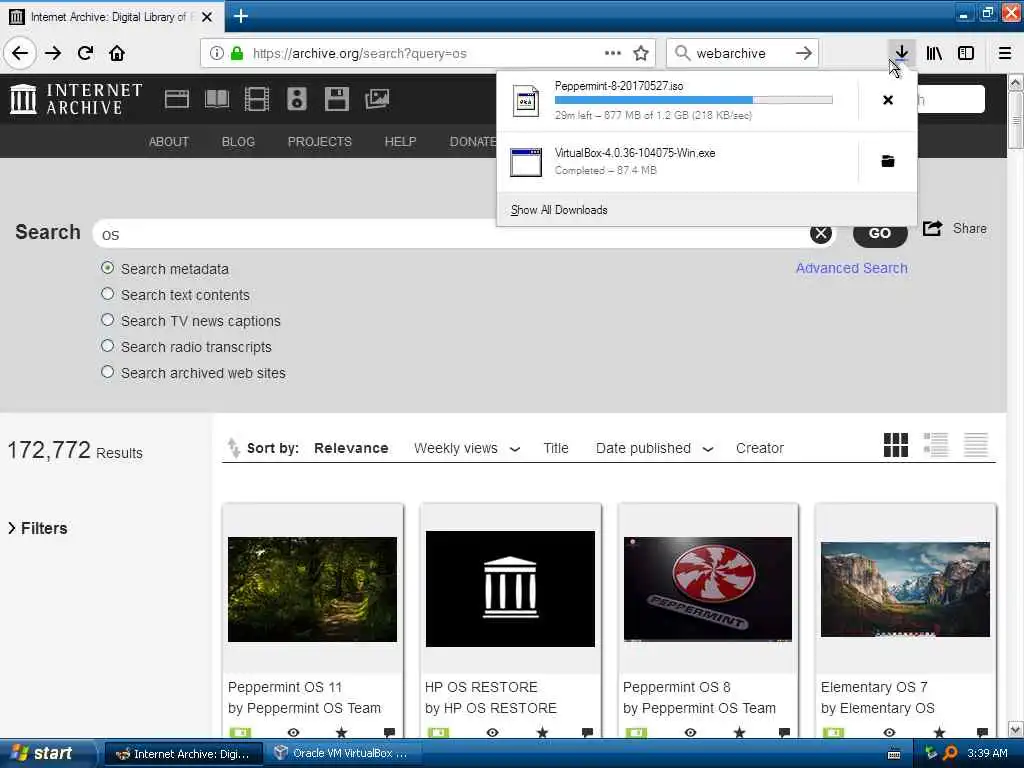
Task: Switch to grid tile view
Action: pyautogui.click(x=895, y=445)
